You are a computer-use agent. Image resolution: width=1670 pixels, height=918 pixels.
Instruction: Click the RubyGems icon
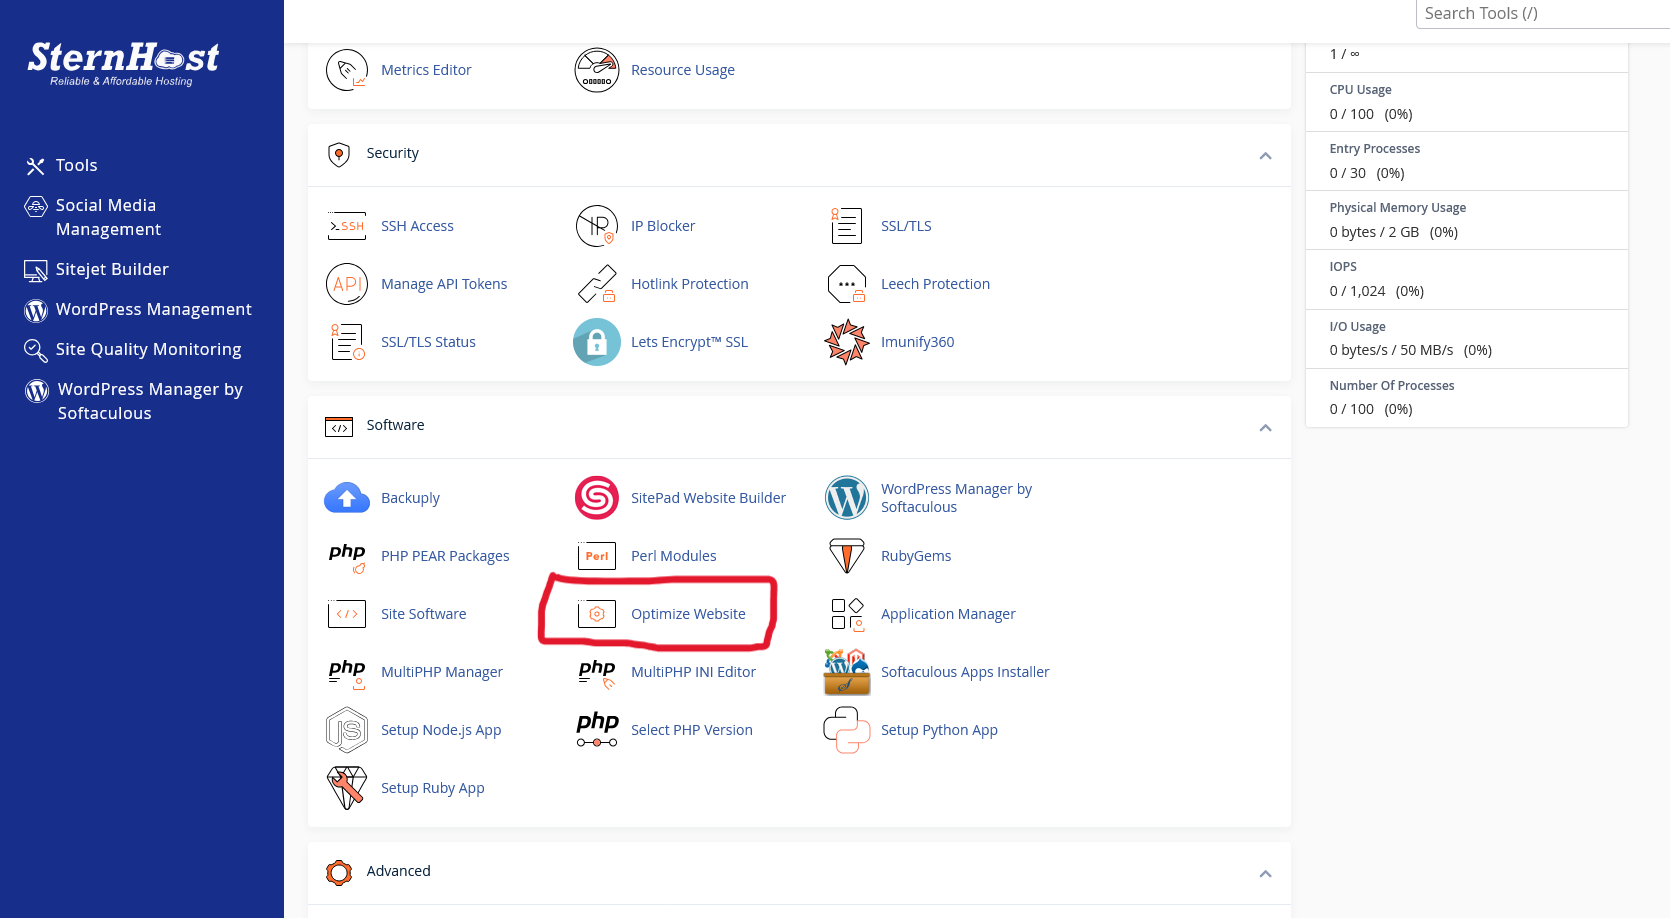tap(846, 556)
